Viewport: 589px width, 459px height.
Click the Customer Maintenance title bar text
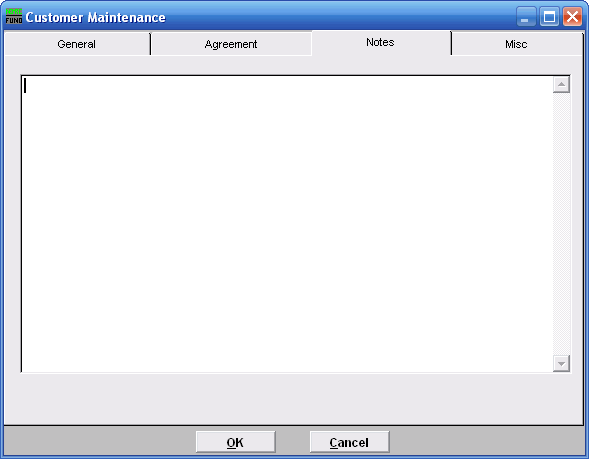95,17
